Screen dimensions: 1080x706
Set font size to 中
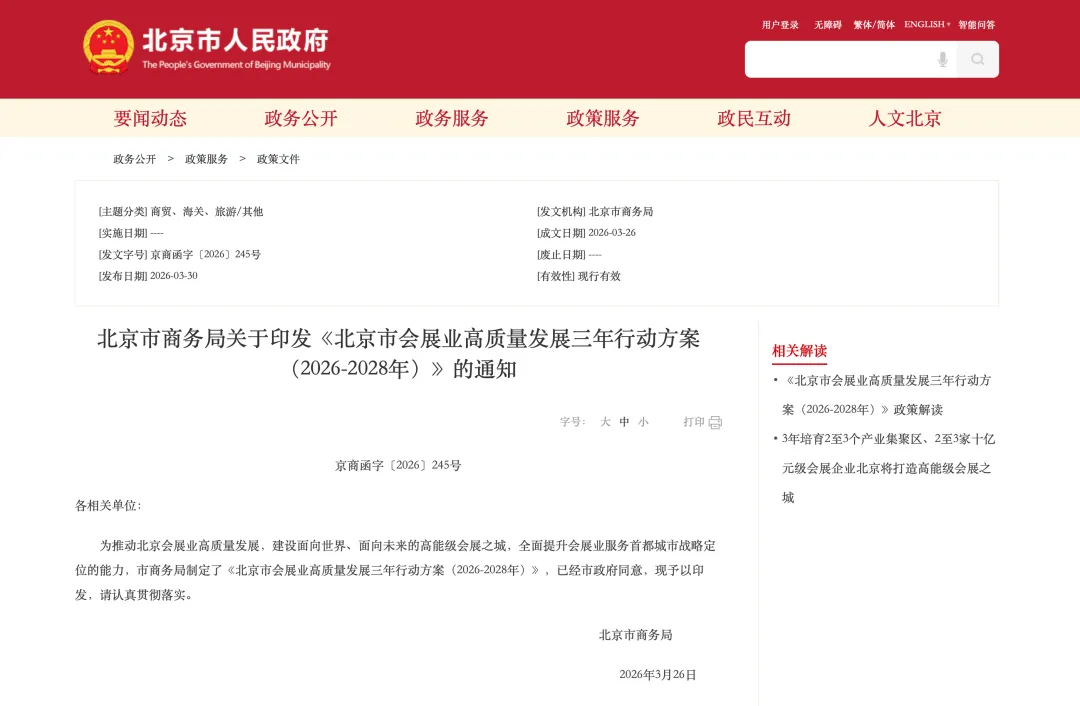(x=624, y=422)
